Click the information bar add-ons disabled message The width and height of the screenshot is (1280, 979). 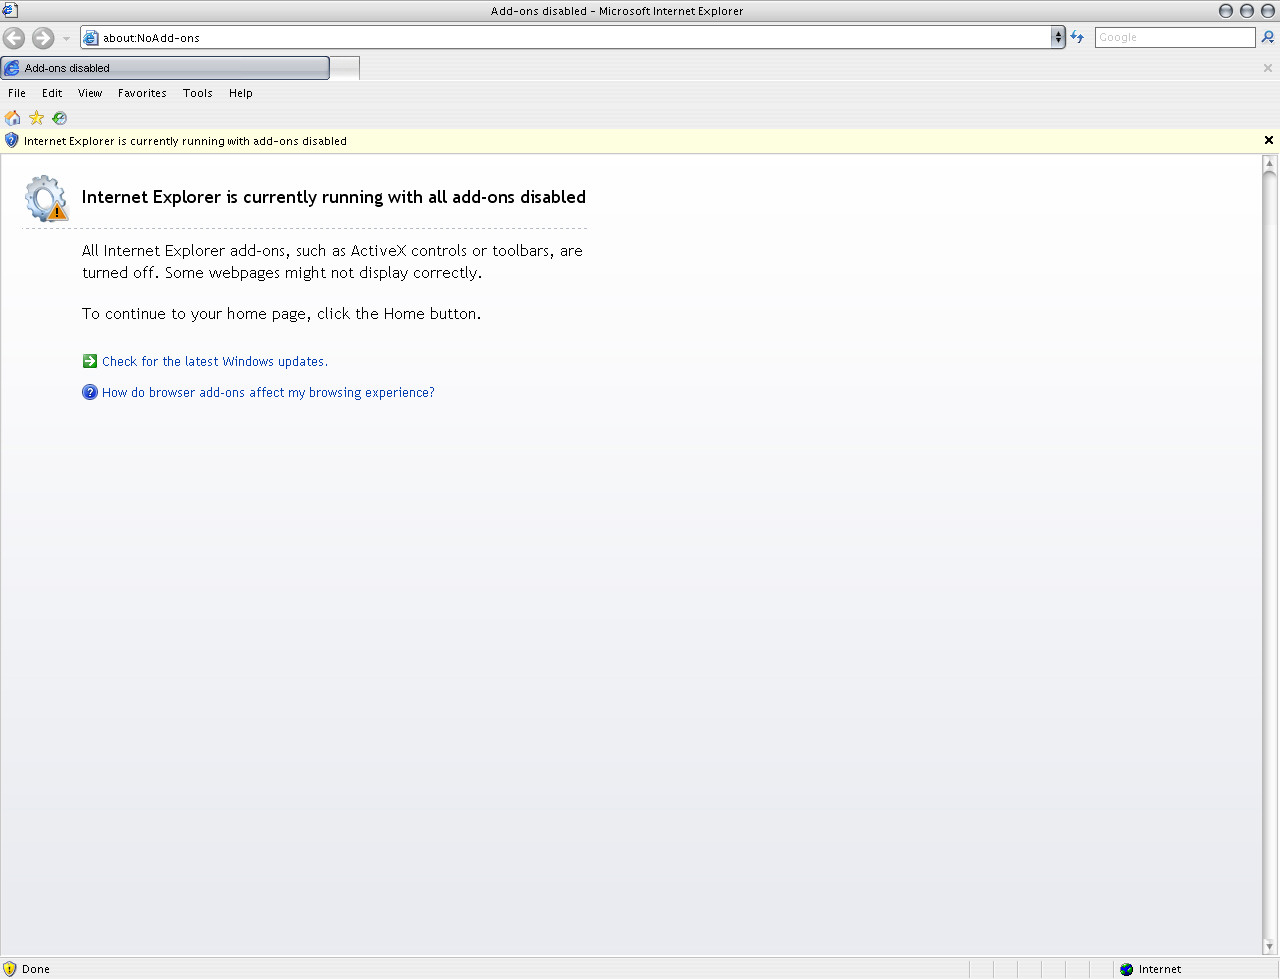coord(185,141)
